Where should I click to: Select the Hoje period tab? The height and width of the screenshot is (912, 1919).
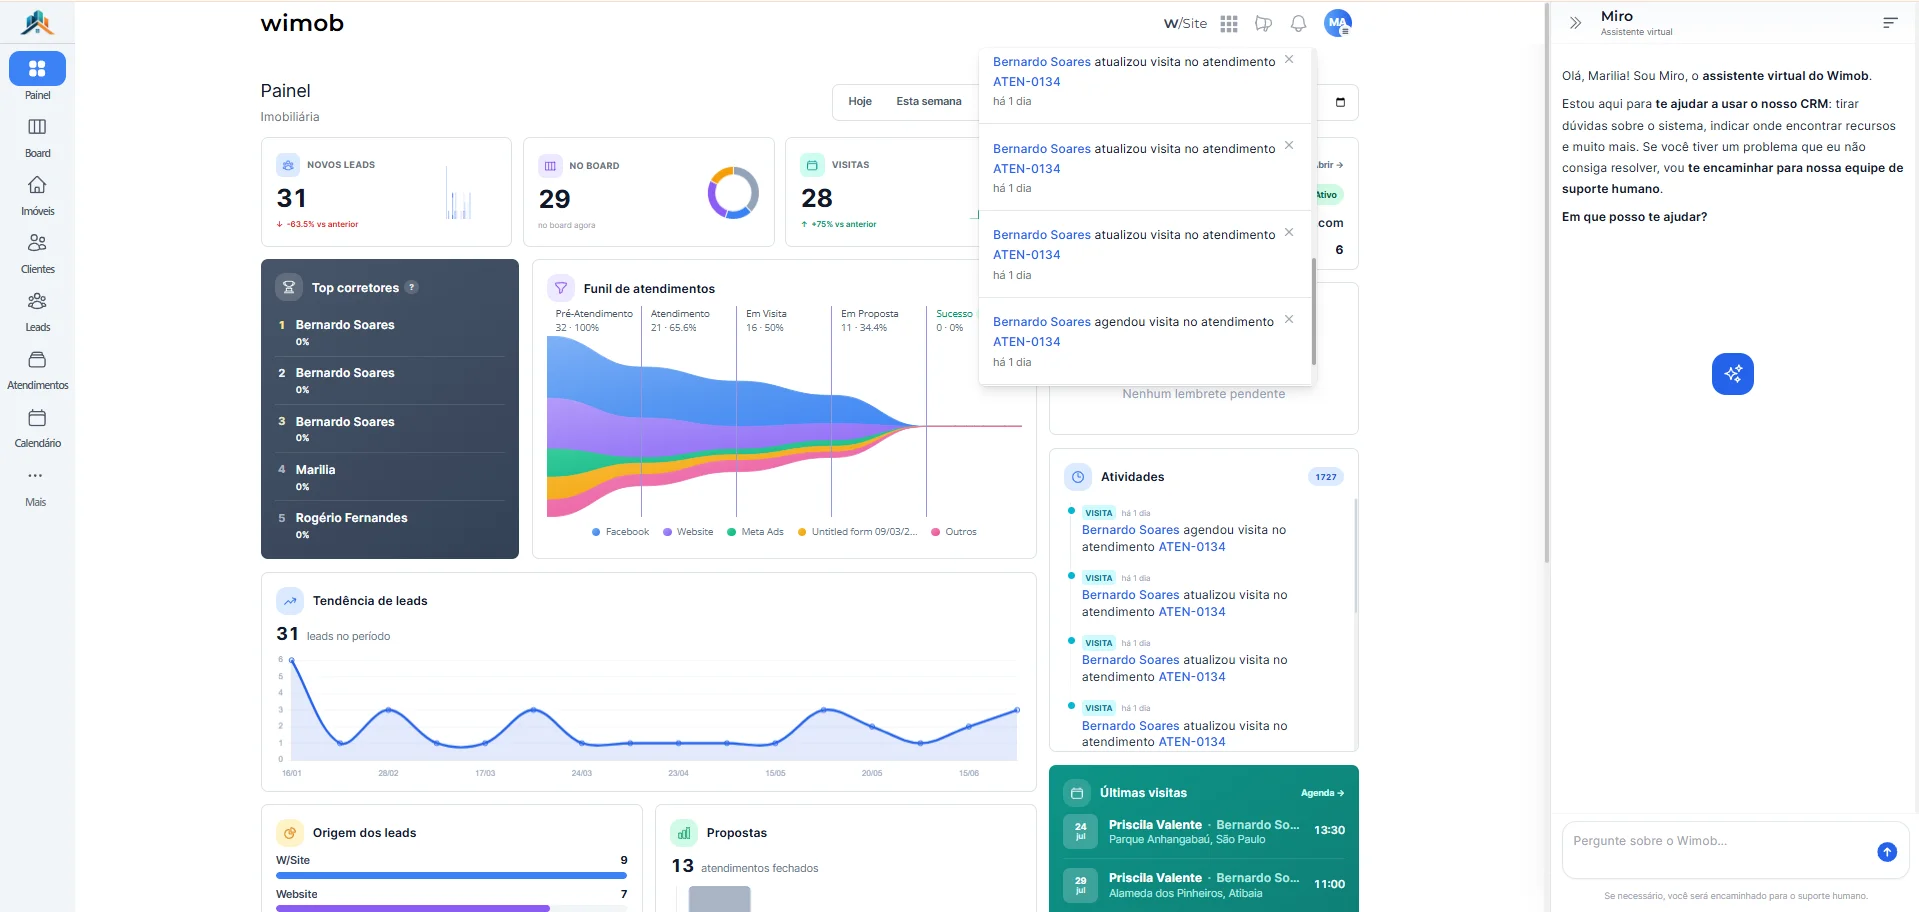click(860, 102)
